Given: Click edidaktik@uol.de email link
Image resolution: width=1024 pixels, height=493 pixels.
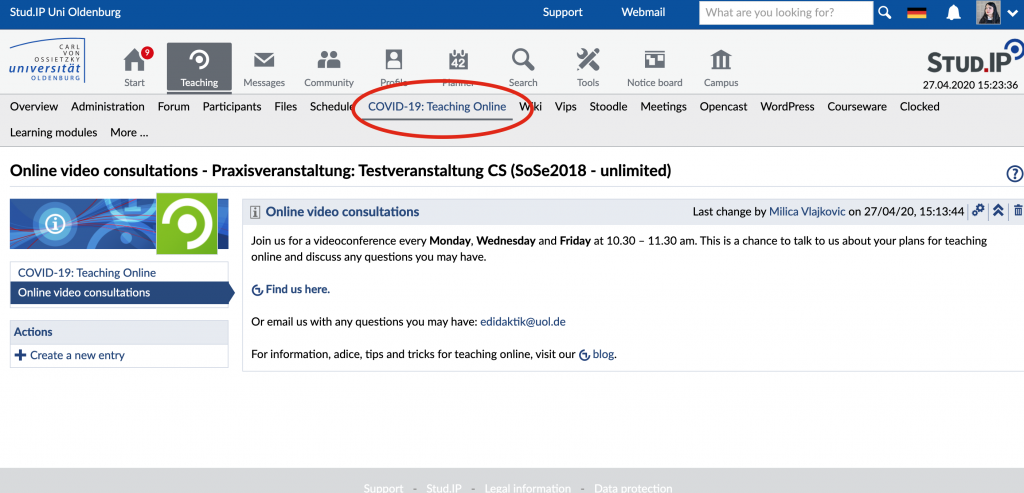Looking at the screenshot, I should [x=523, y=322].
